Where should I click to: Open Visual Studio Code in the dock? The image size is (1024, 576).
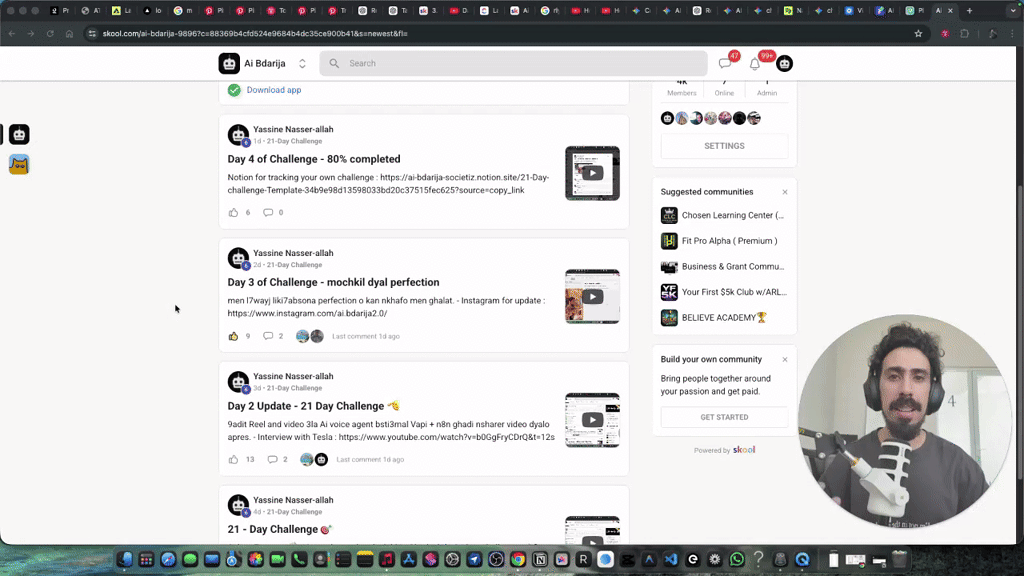click(671, 560)
